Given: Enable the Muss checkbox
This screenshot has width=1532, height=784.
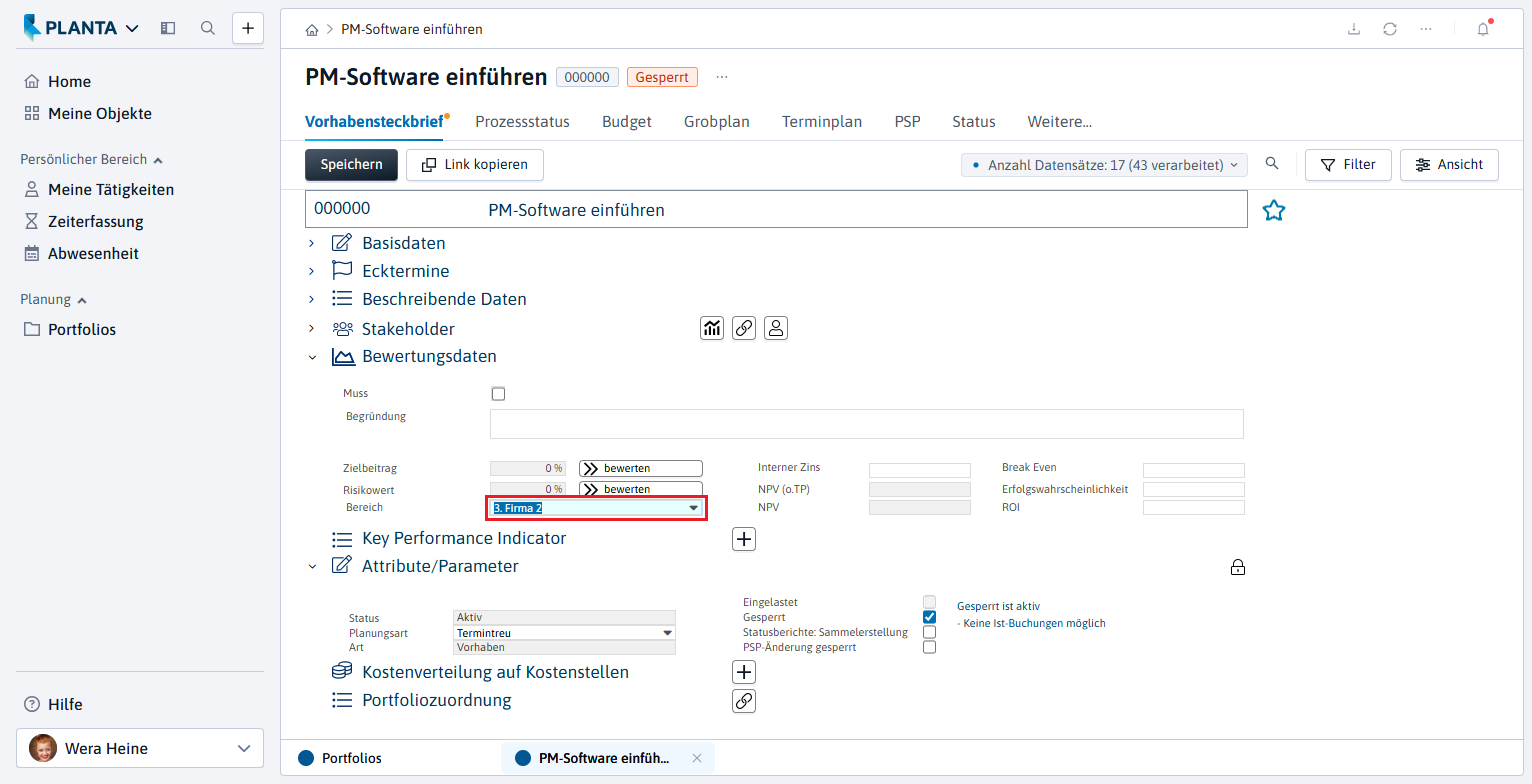Looking at the screenshot, I should [x=498, y=394].
